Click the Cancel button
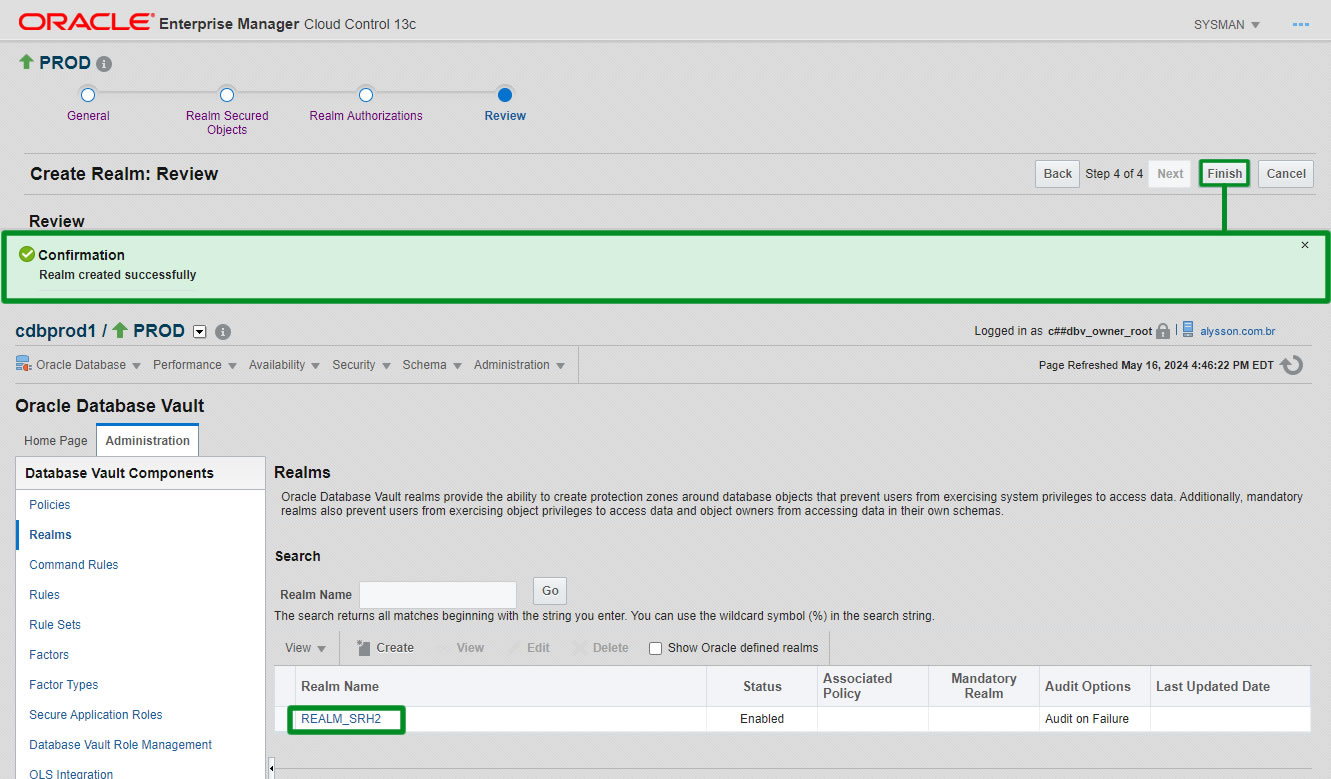 coord(1286,174)
